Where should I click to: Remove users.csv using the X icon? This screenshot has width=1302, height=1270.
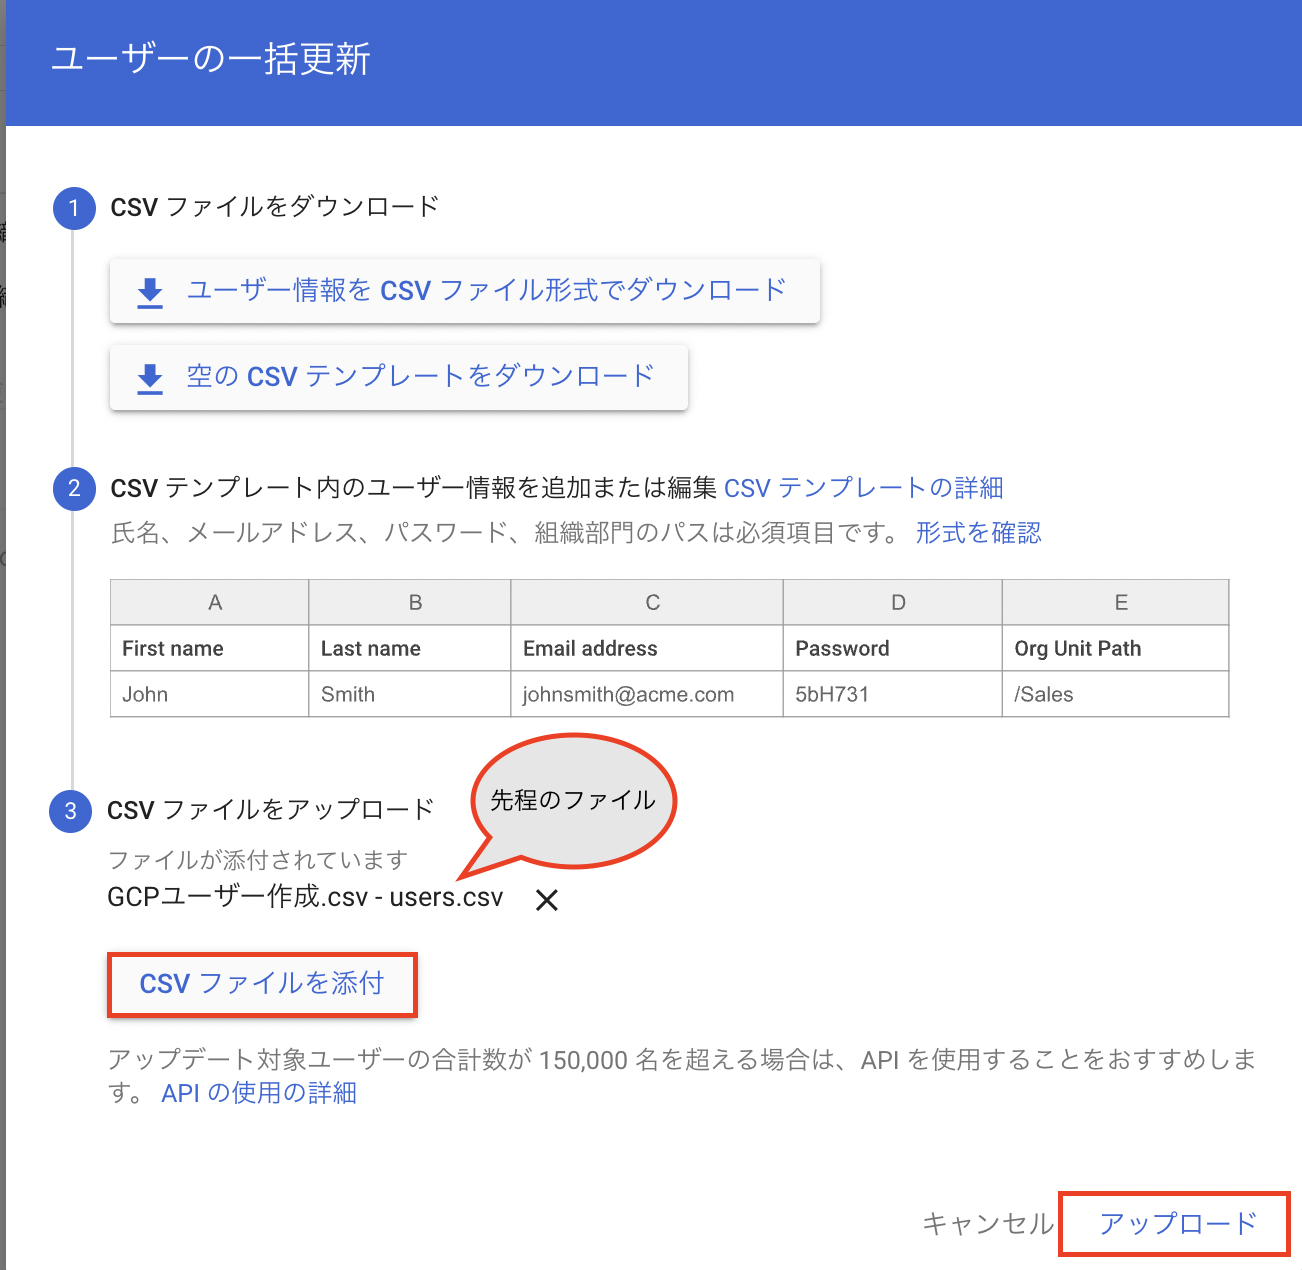pyautogui.click(x=547, y=900)
